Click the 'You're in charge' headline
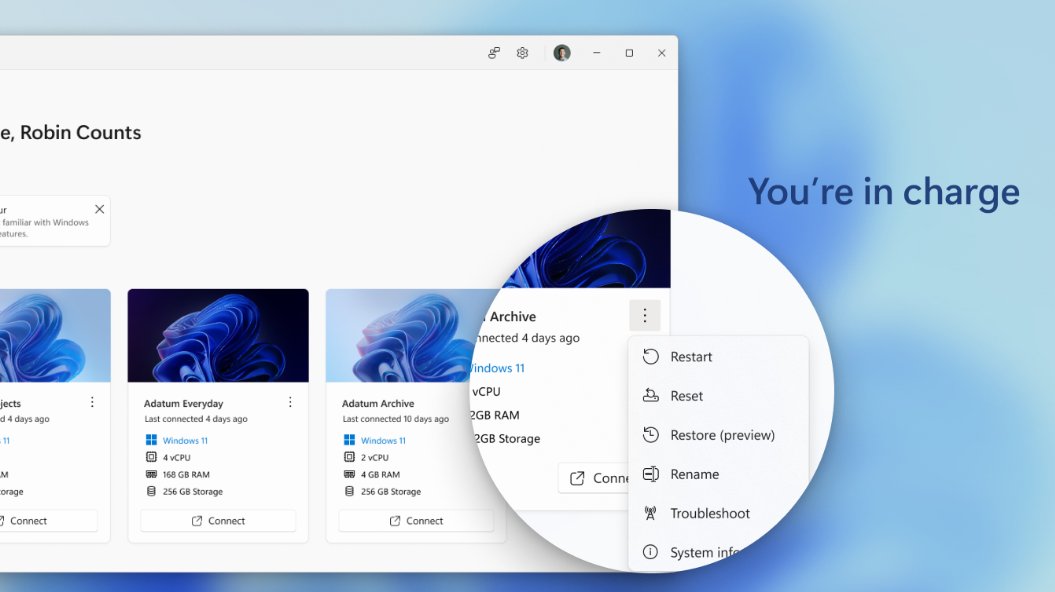1055x592 pixels. tap(883, 192)
